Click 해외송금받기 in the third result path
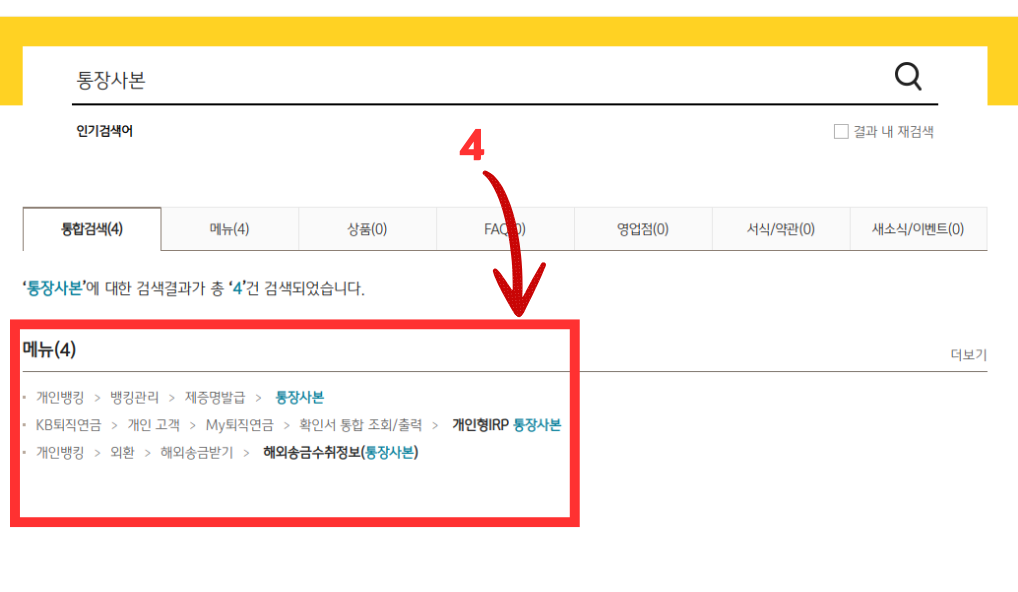The width and height of the screenshot is (1018, 592). click(x=196, y=453)
